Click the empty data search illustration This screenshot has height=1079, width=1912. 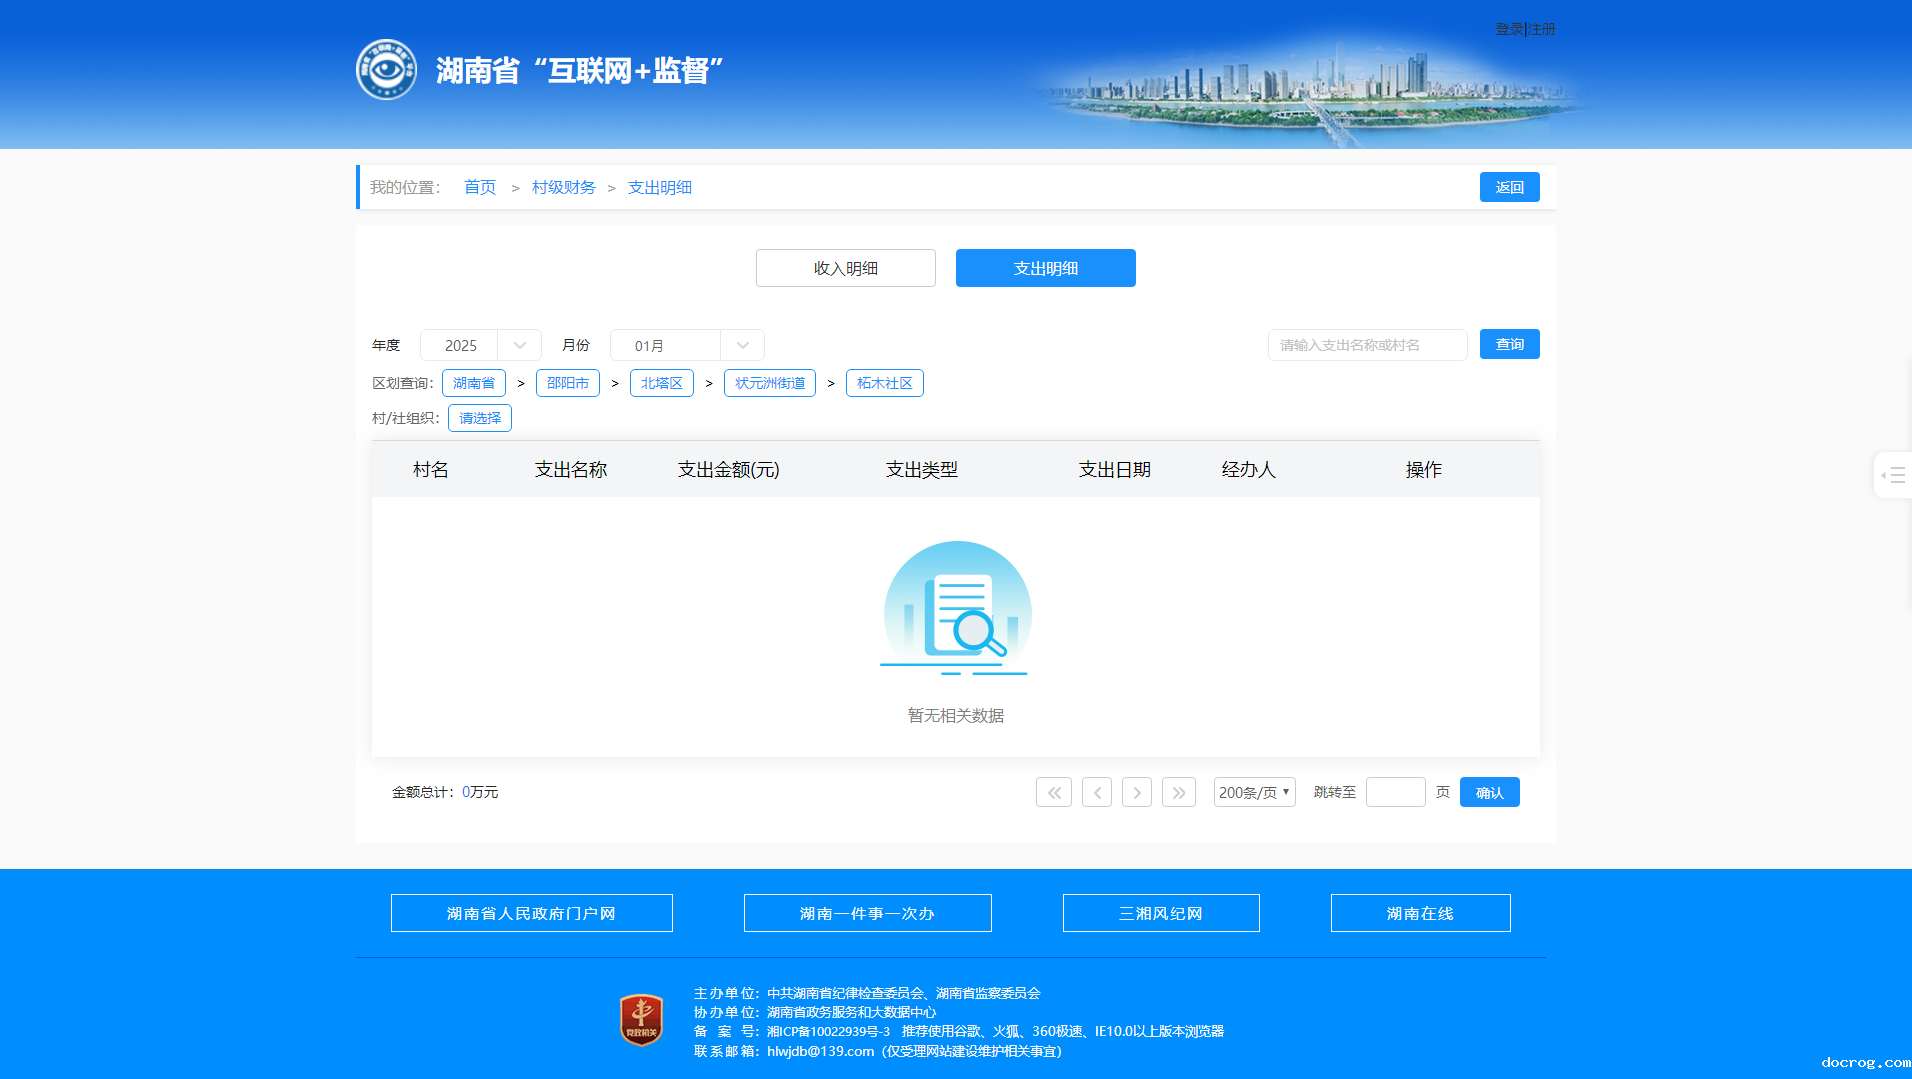pyautogui.click(x=956, y=609)
